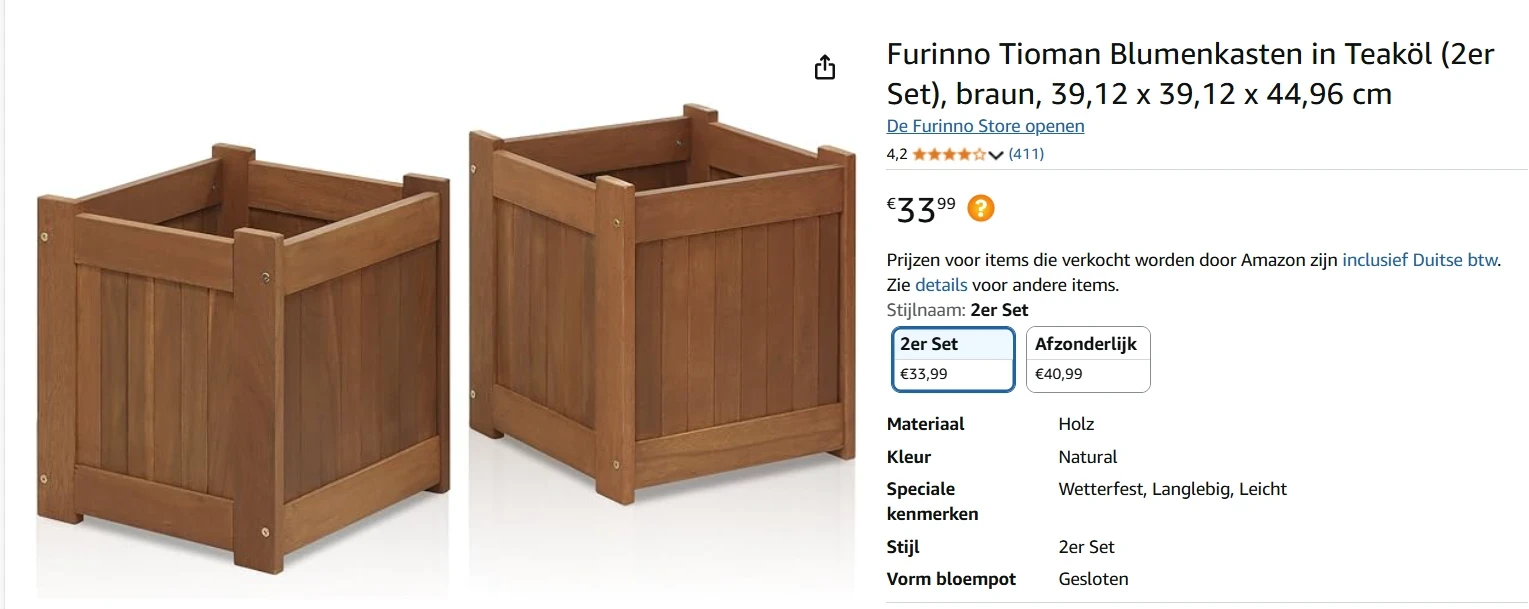
Task: Click the 'Gesloten' pot shape value
Action: pos(1093,579)
